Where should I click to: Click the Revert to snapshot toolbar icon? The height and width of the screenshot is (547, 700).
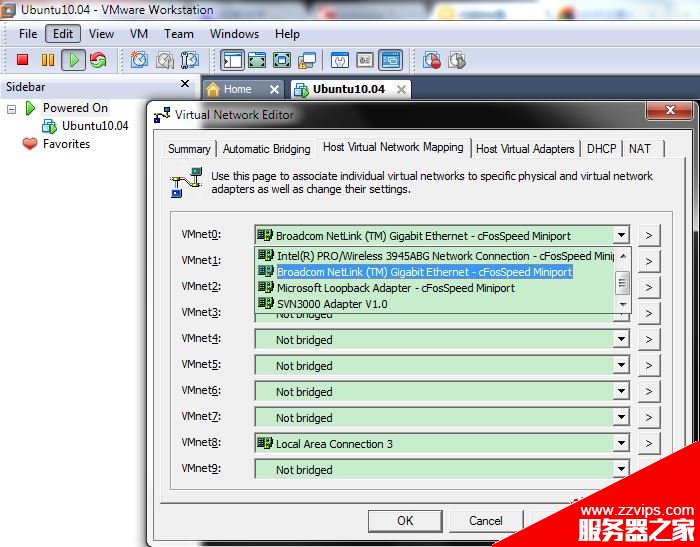[x=165, y=60]
